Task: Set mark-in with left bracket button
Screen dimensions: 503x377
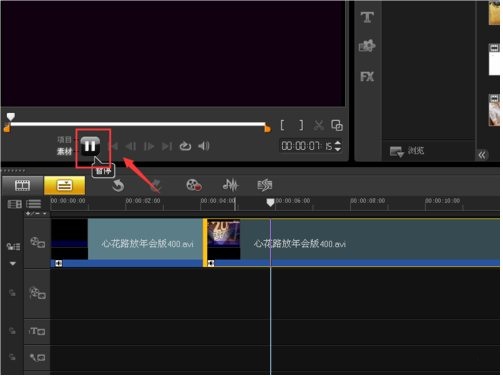Action: [282, 125]
